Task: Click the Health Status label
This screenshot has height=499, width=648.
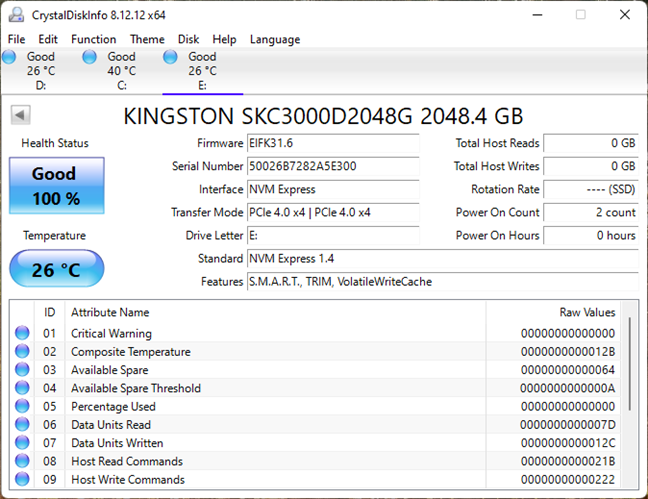Action: (55, 143)
